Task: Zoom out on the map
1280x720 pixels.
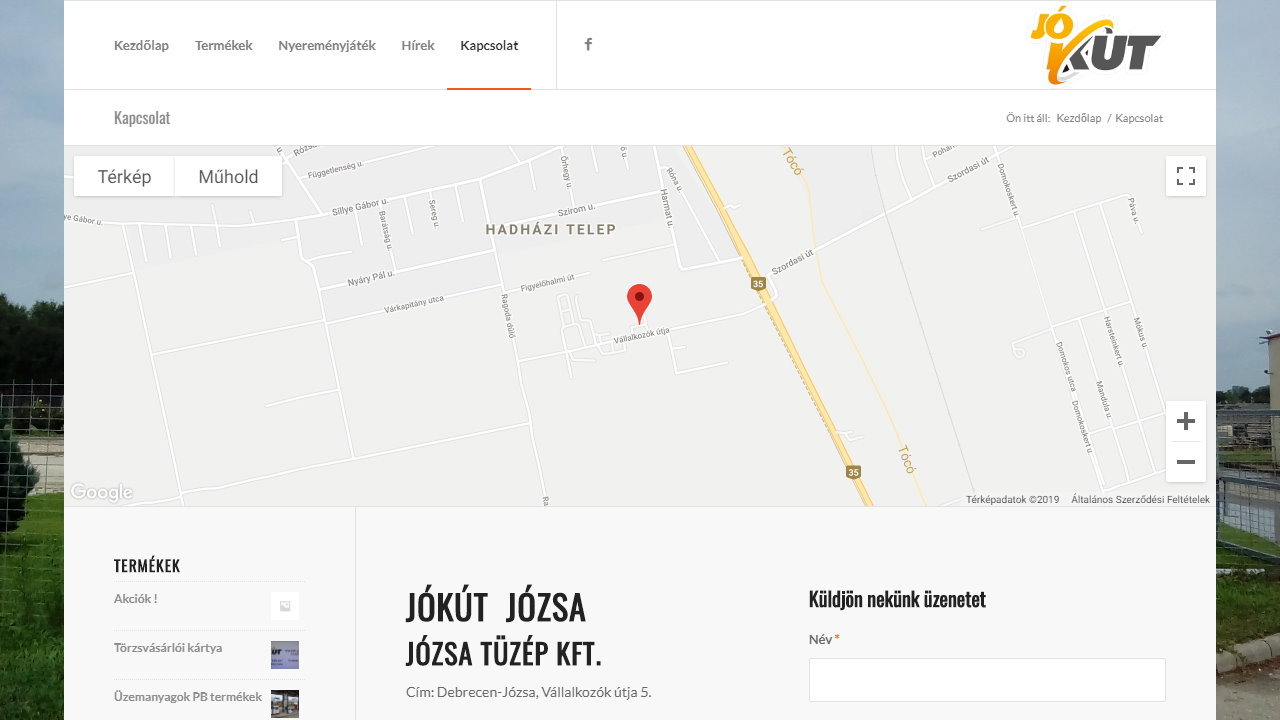Action: coord(1186,462)
